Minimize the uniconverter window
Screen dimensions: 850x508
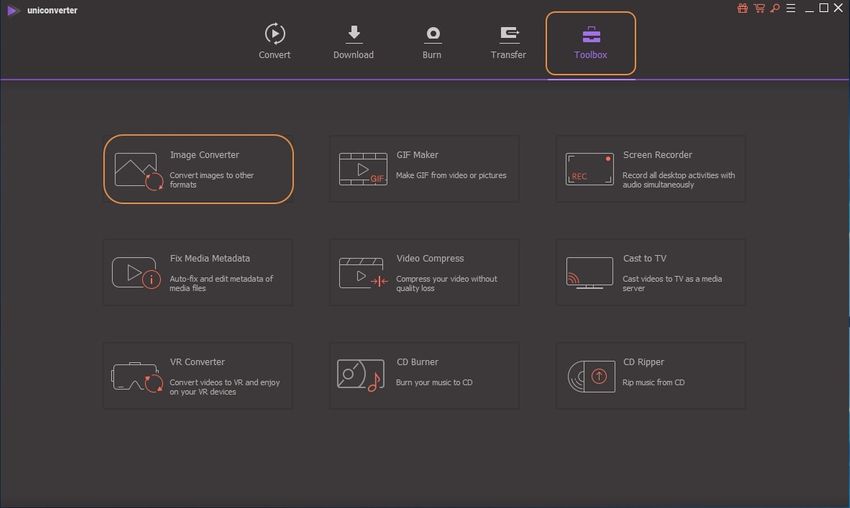[807, 8]
